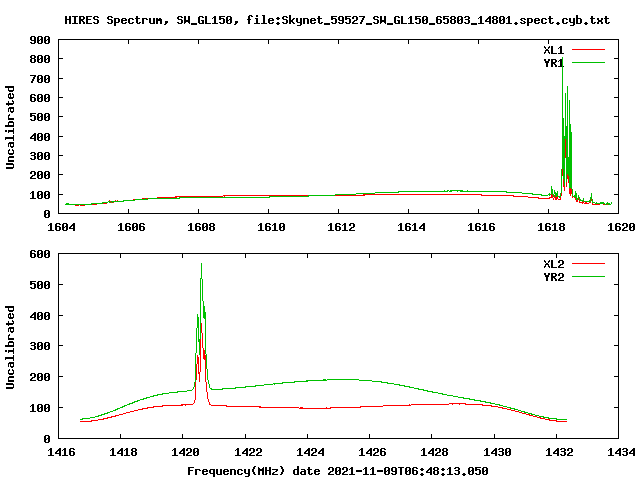Image resolution: width=640 pixels, height=480 pixels.
Task: Click the 1416 x-axis tick label
Action: pos(61,452)
